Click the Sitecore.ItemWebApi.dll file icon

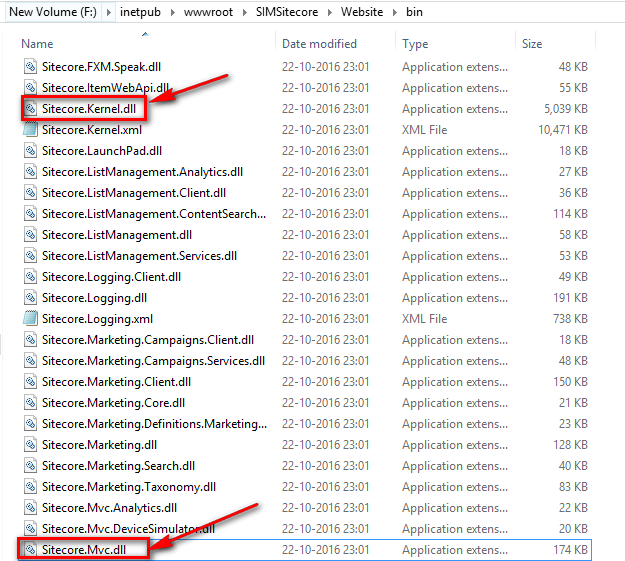tap(30, 87)
